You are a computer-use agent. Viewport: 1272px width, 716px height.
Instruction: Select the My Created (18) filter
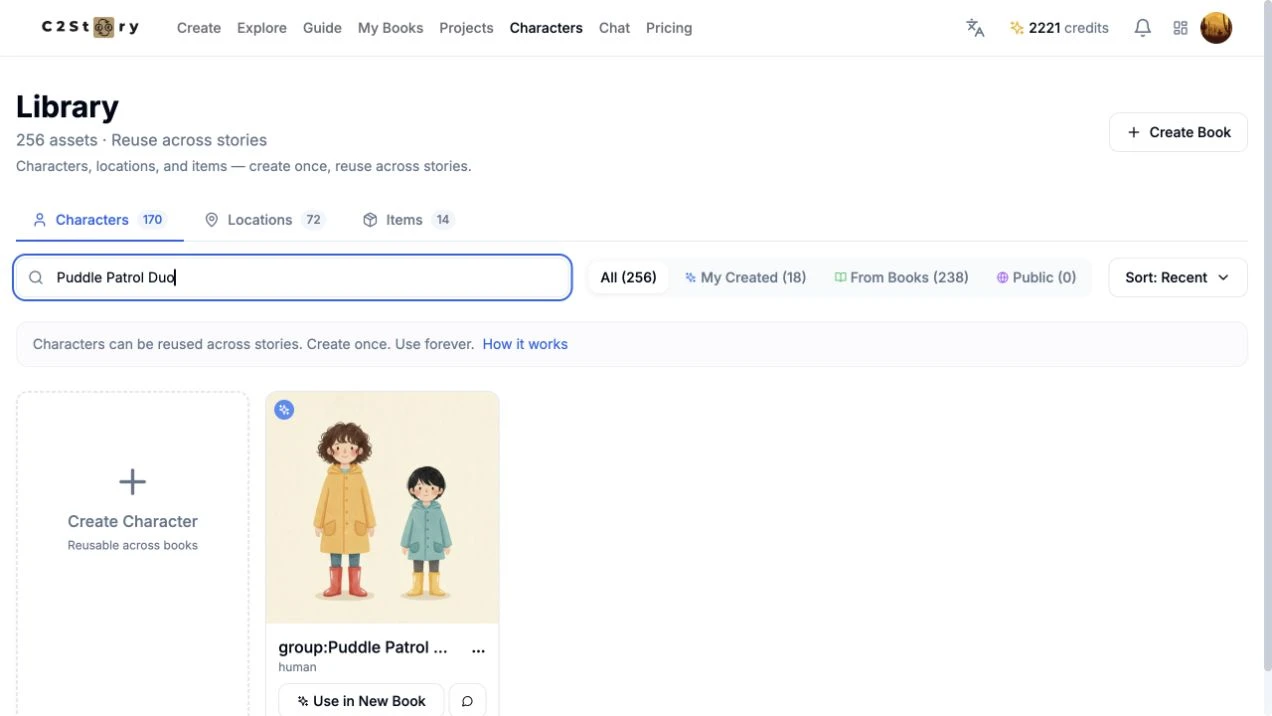[x=745, y=278]
